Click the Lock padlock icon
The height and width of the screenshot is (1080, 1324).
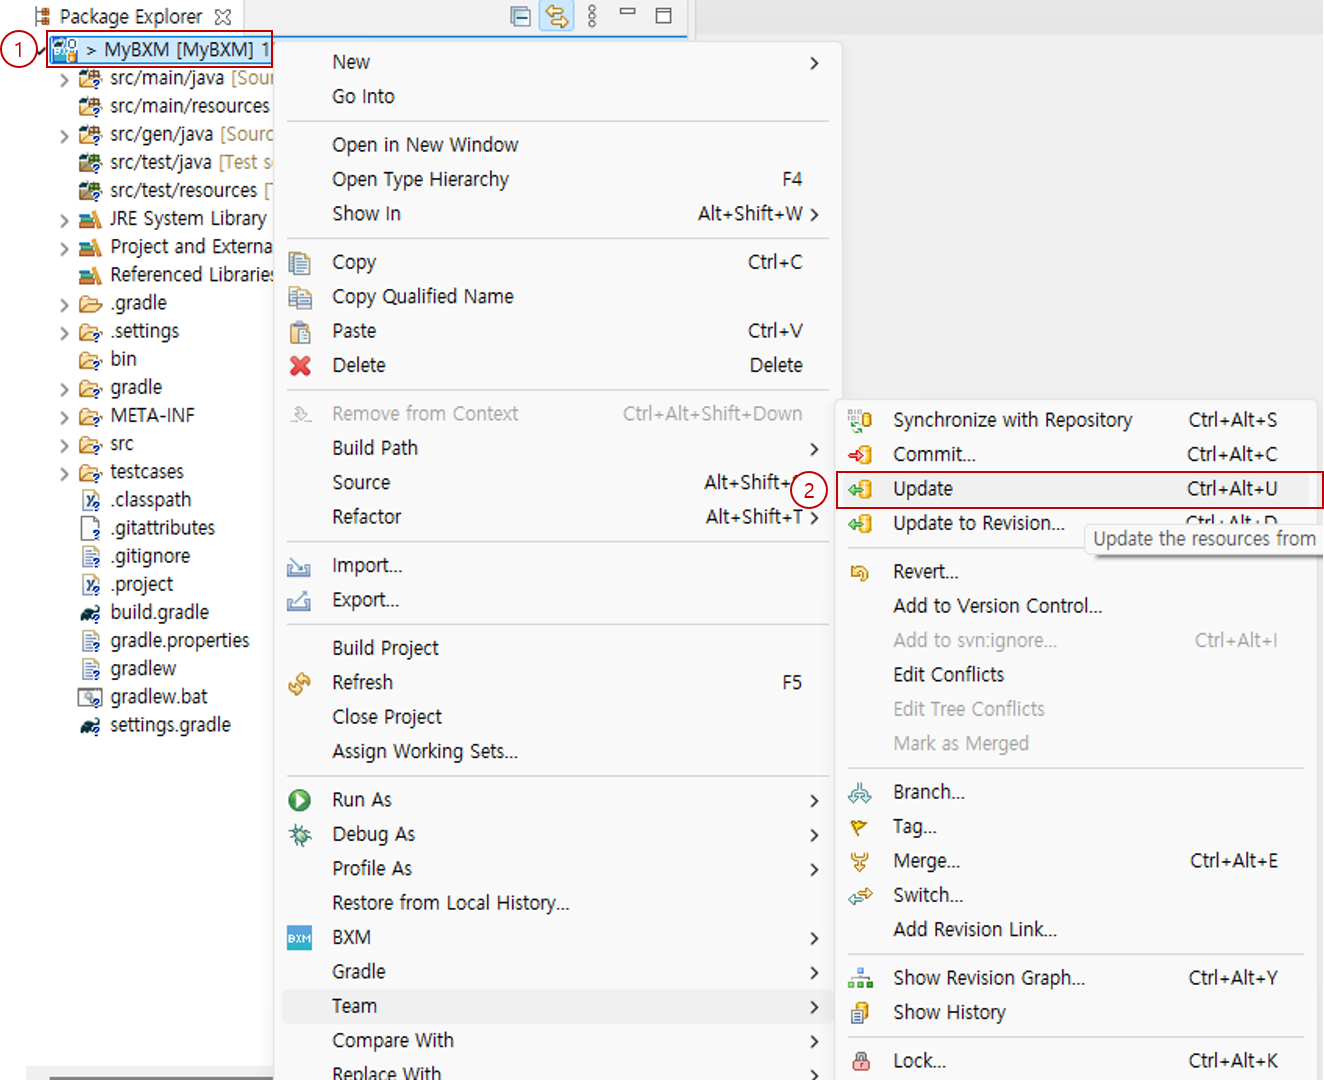click(x=860, y=1061)
